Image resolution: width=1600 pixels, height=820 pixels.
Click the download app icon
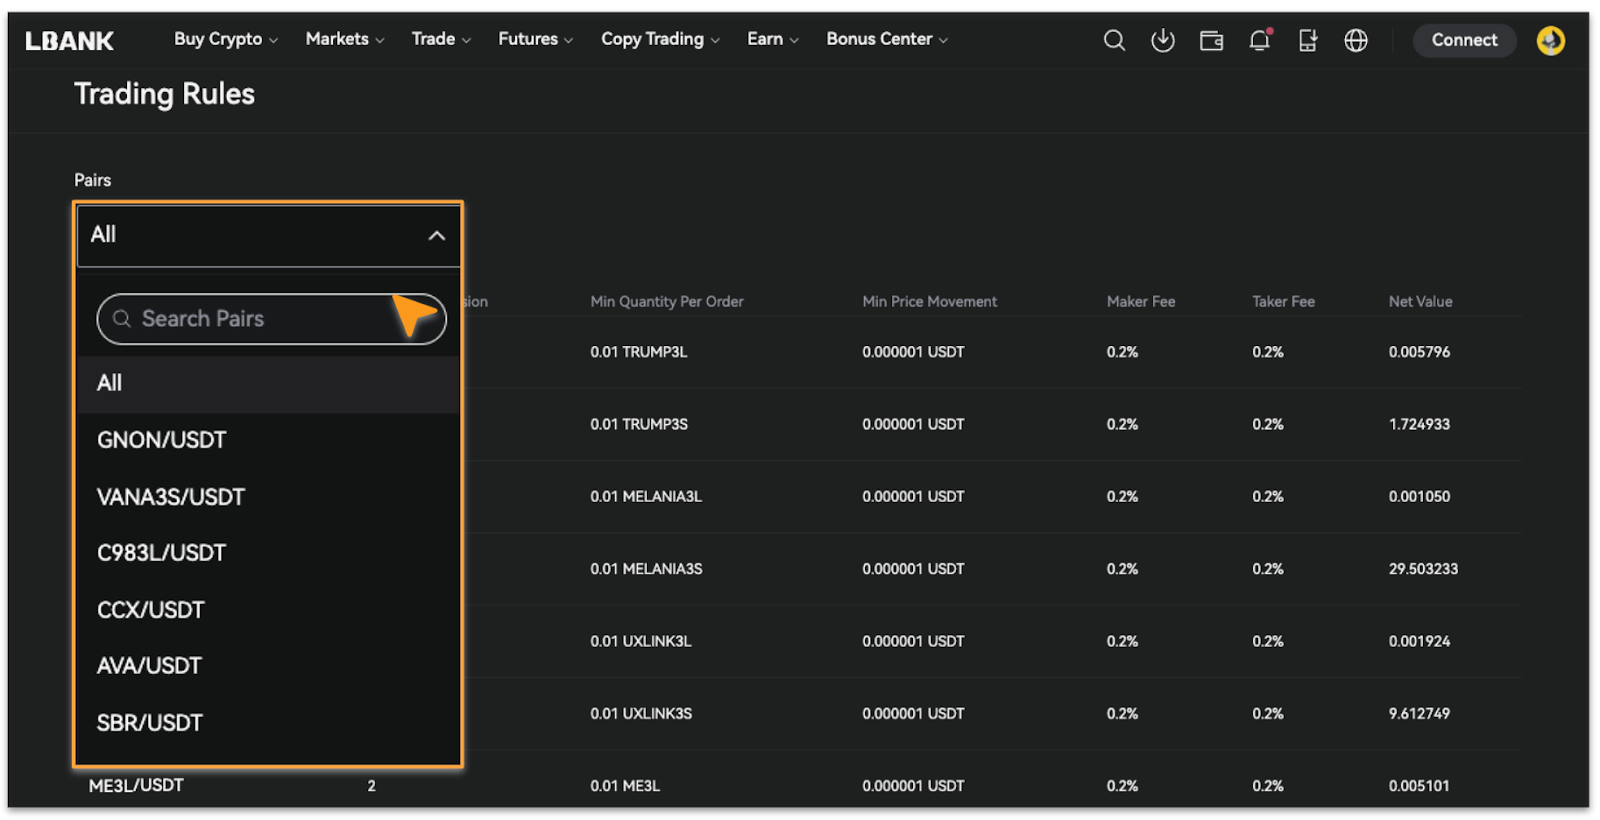coord(1163,40)
